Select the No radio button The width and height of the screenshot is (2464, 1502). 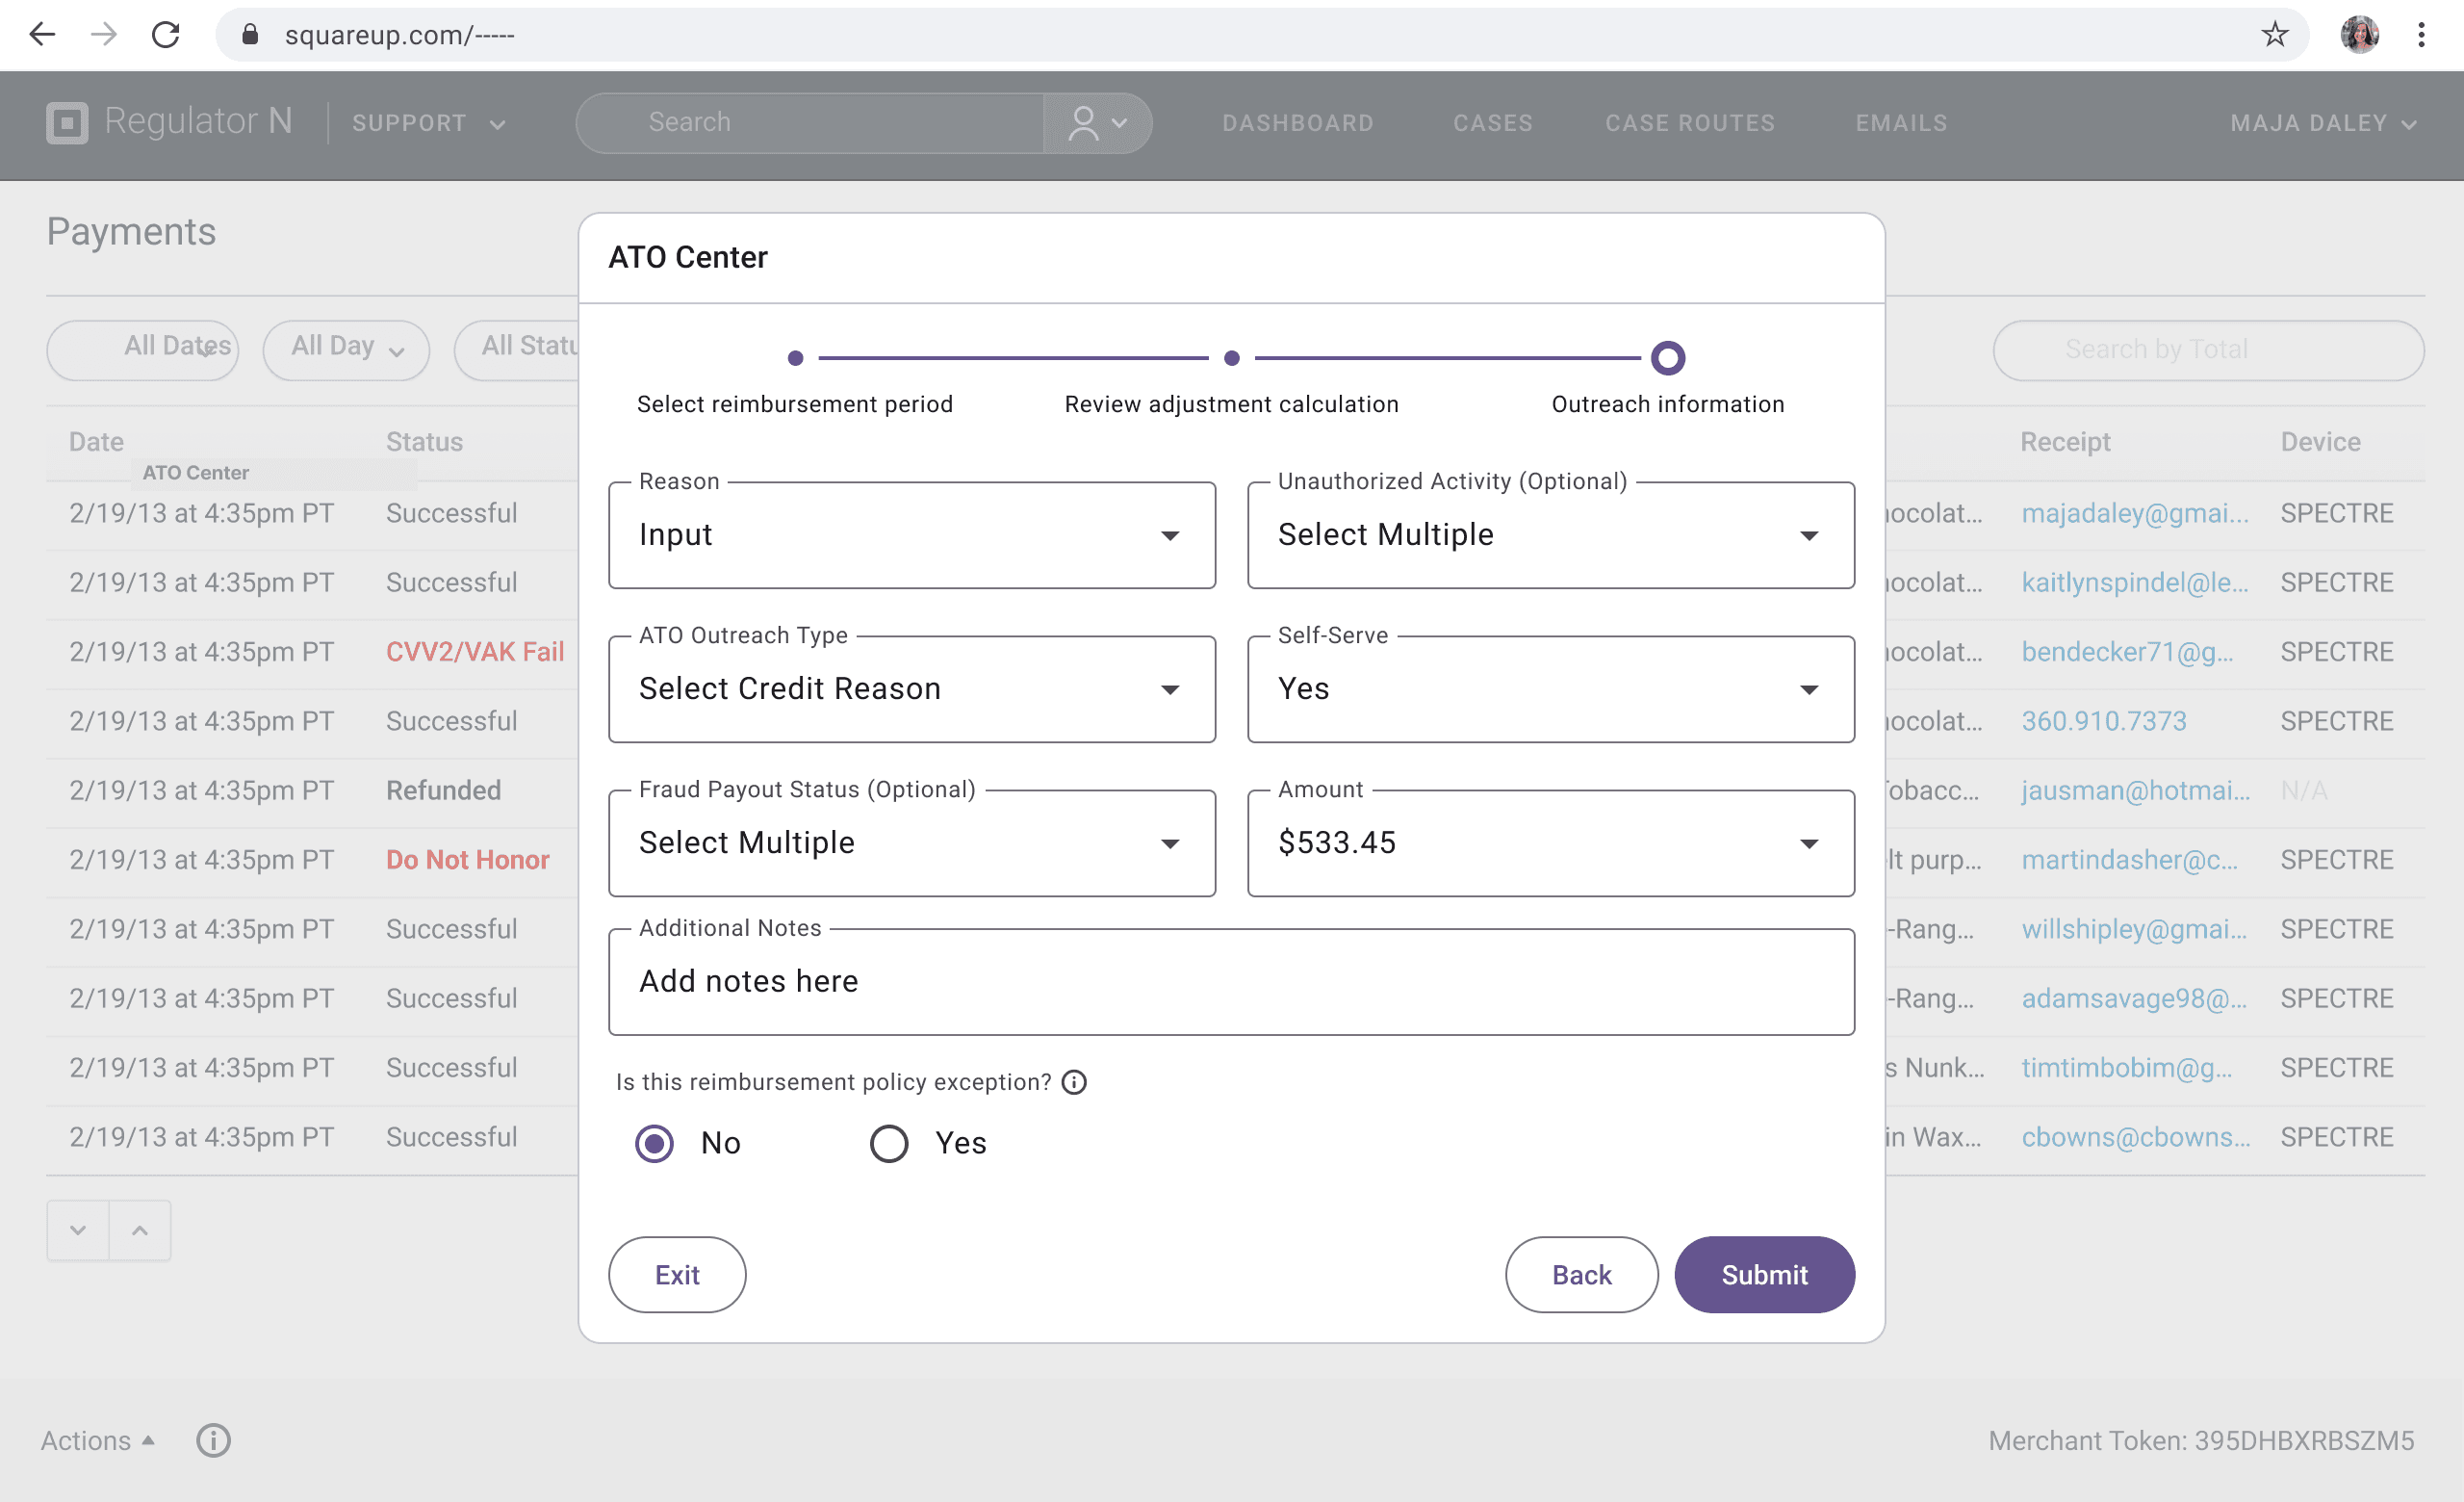pos(655,1143)
